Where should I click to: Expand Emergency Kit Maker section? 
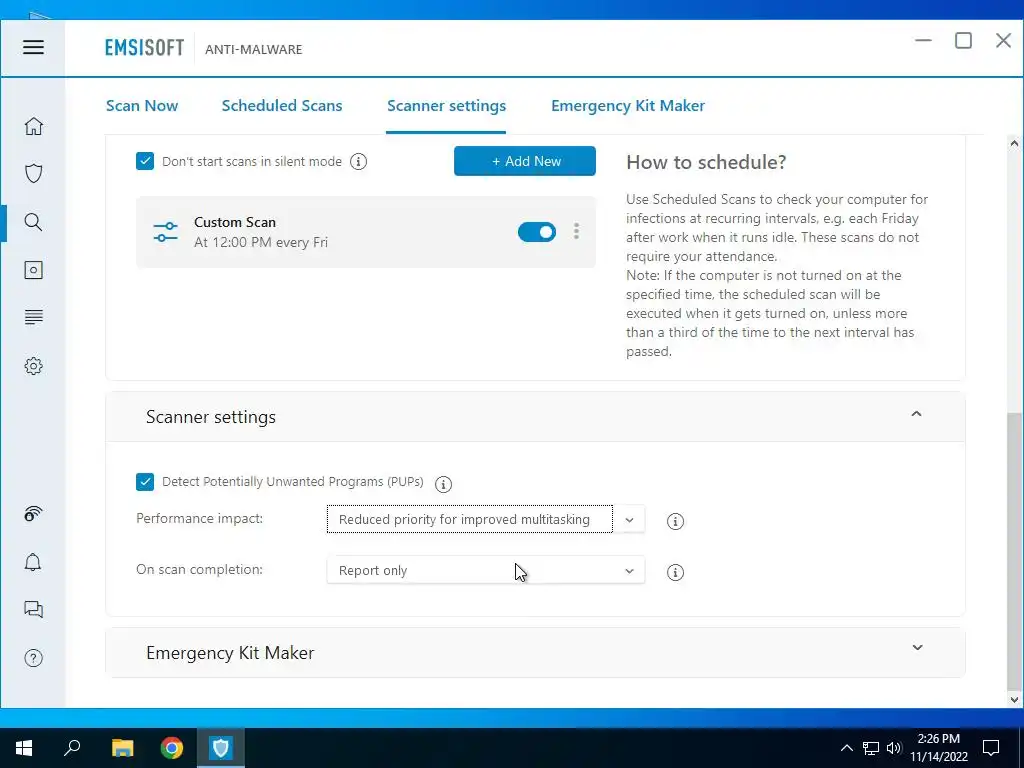[917, 648]
